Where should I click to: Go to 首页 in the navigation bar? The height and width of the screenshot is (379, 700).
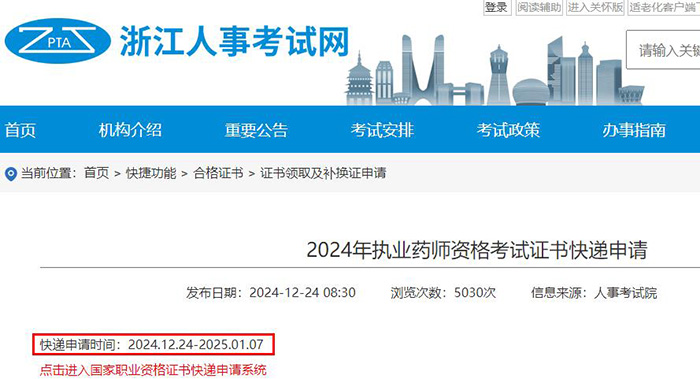20,130
